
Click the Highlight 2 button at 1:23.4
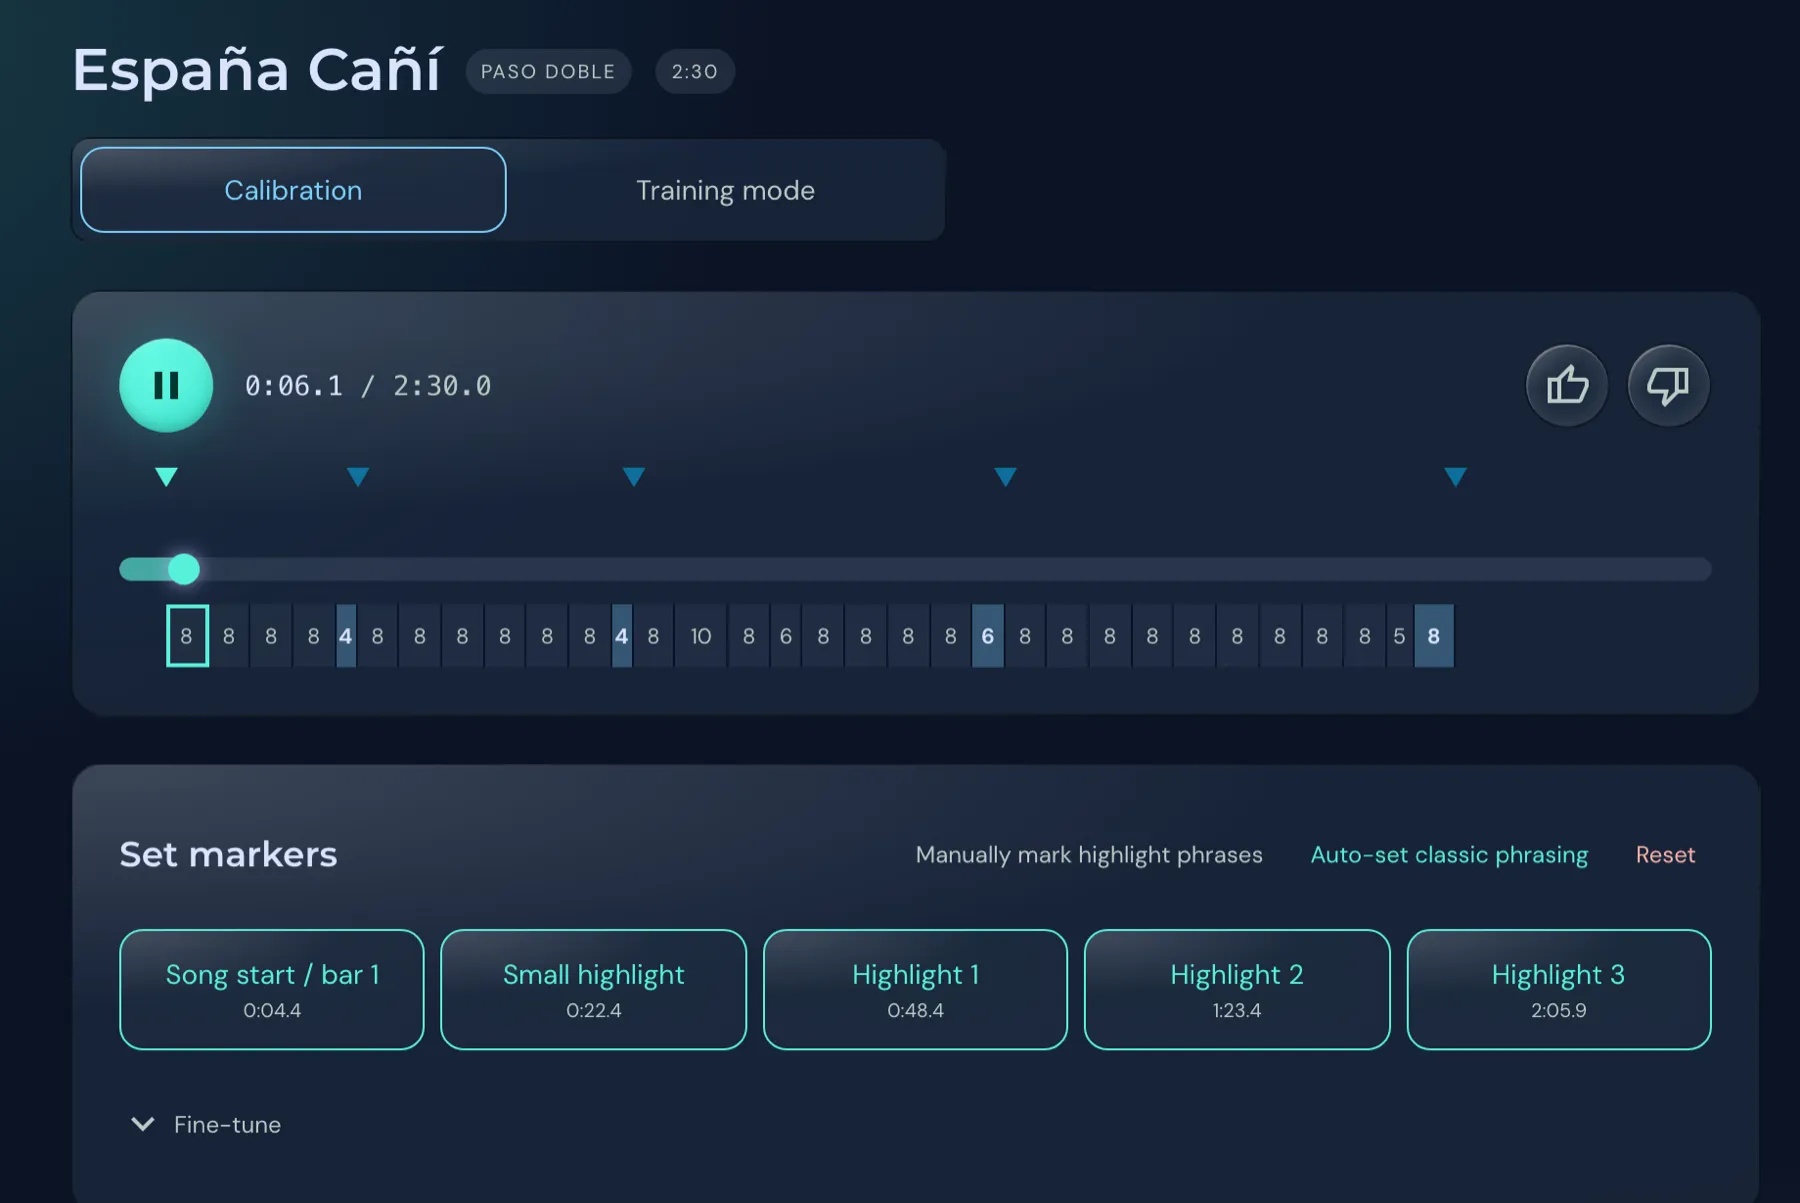click(1237, 990)
